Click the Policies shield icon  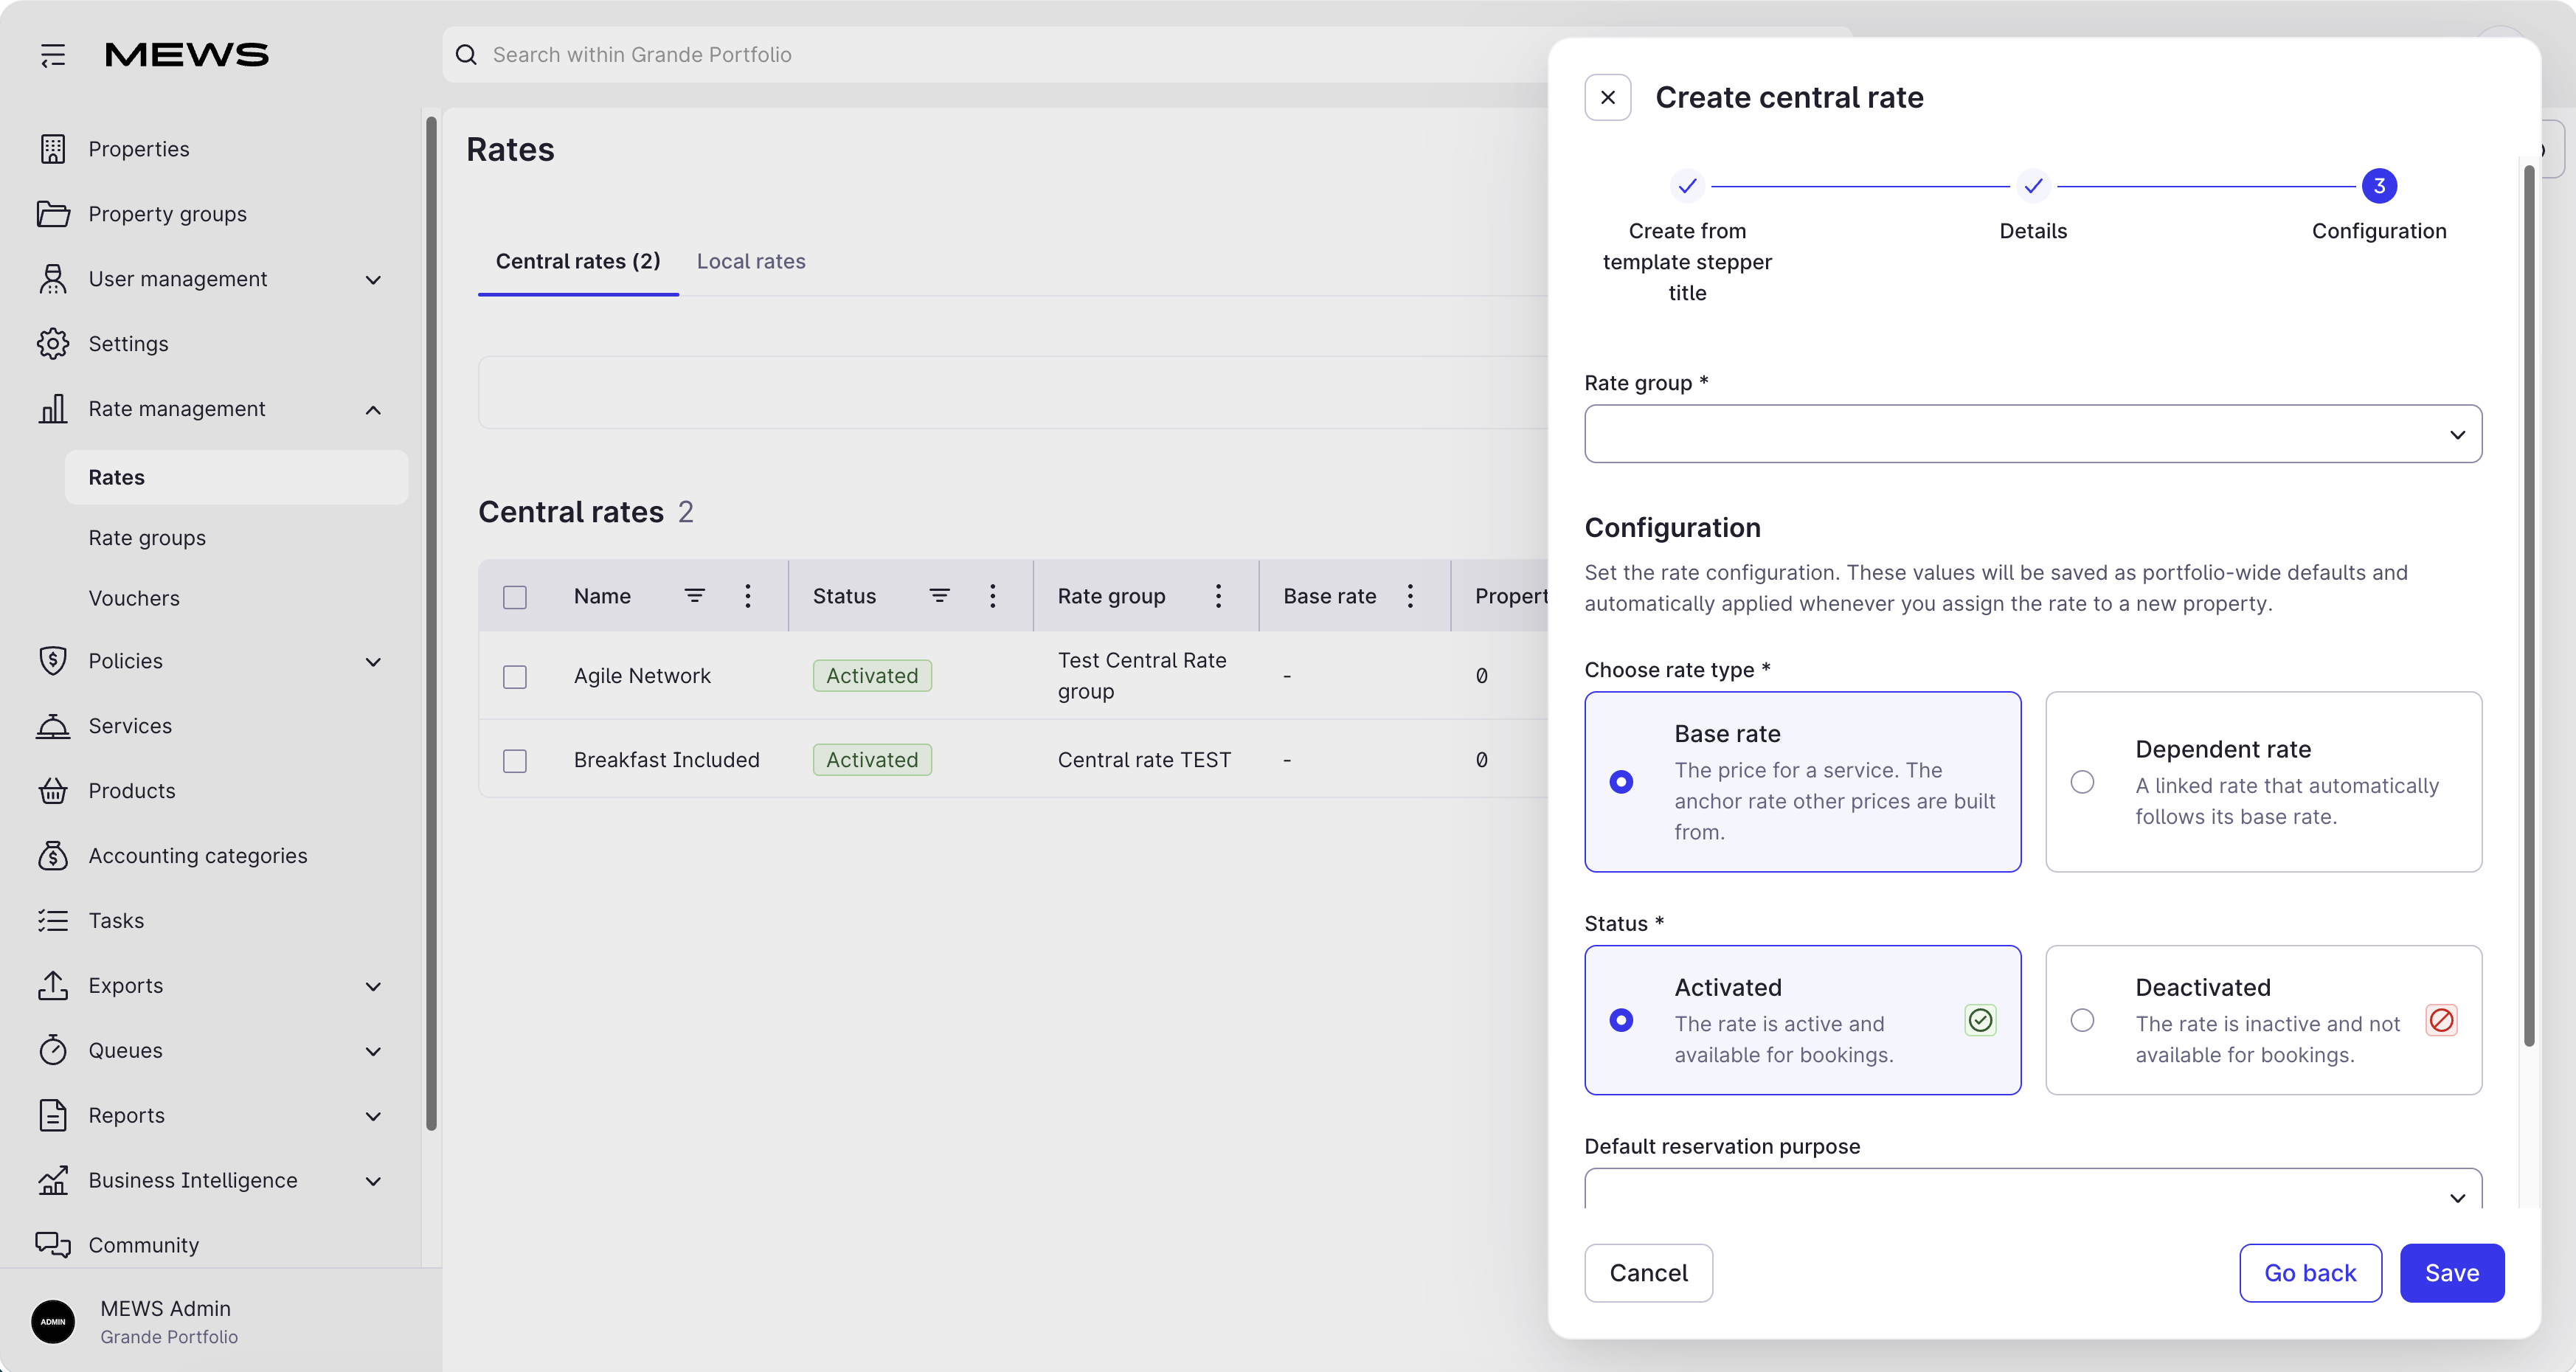[53, 661]
